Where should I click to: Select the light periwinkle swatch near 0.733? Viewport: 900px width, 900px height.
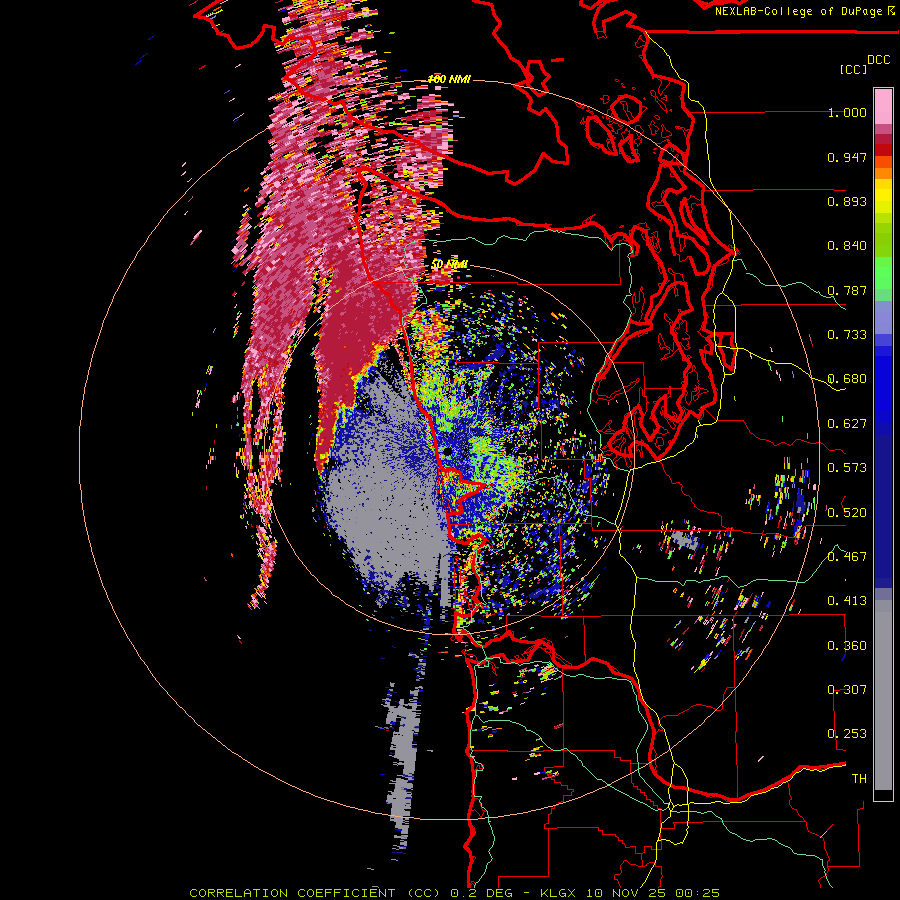tap(883, 317)
